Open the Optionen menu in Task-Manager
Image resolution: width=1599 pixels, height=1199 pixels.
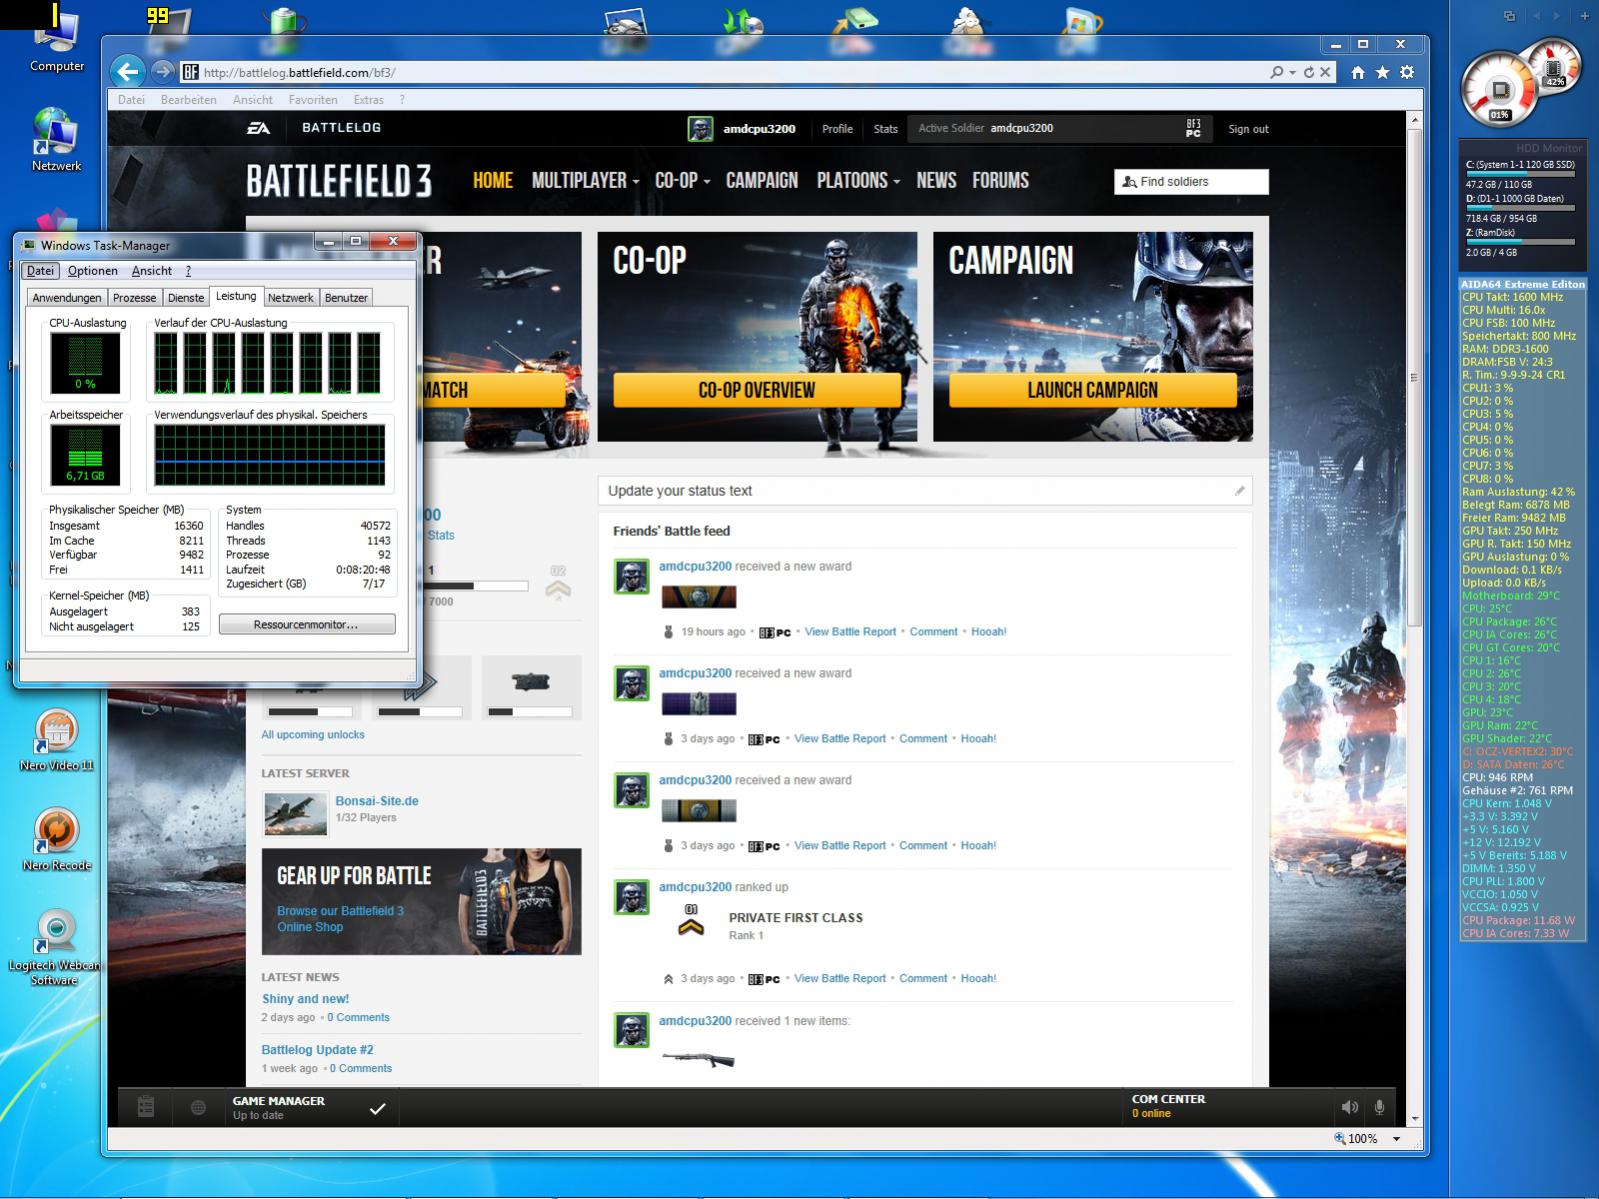click(x=93, y=270)
